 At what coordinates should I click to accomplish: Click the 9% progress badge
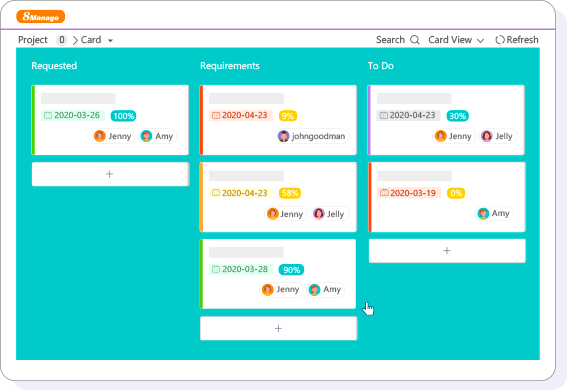tap(287, 116)
